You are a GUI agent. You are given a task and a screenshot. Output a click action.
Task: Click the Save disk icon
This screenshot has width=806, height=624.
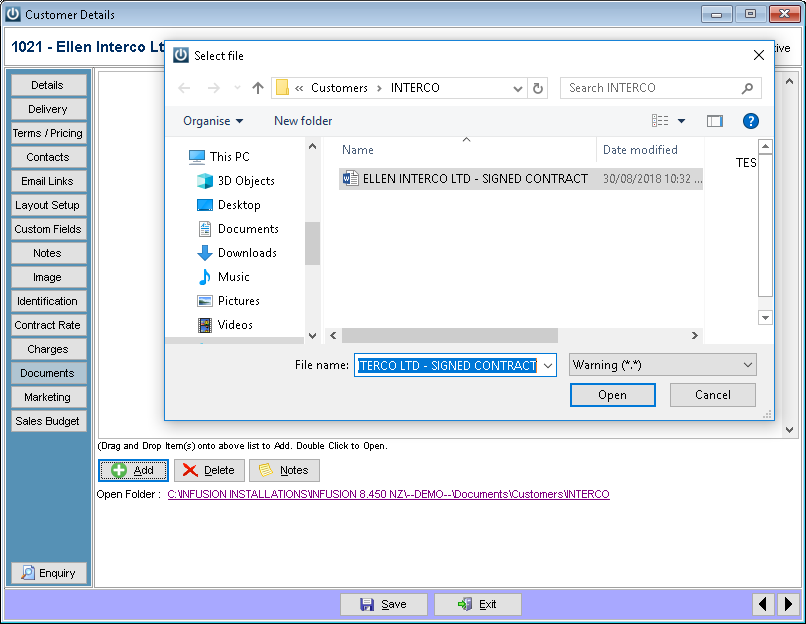click(x=367, y=604)
